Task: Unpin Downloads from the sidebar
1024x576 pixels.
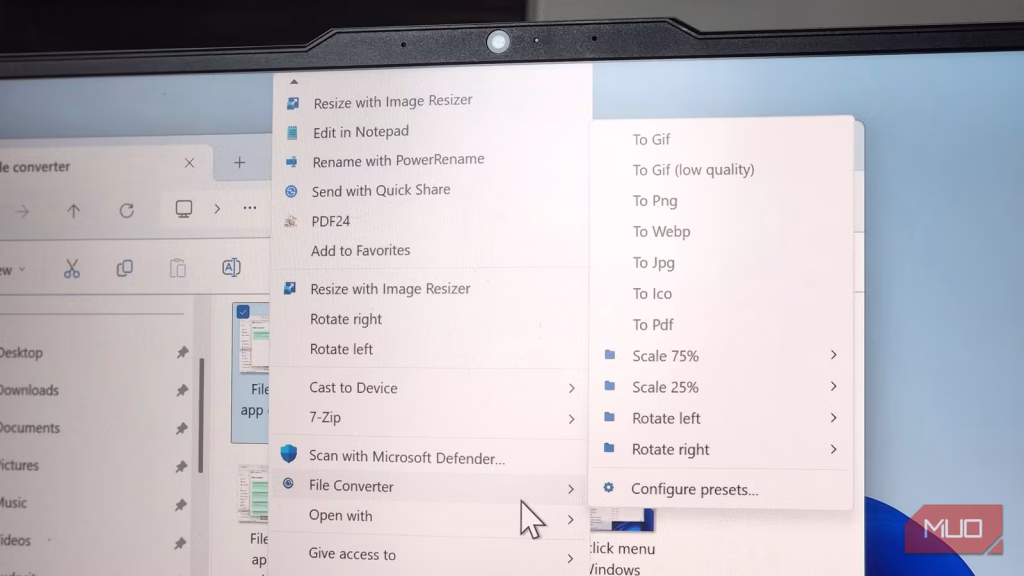Action: tap(183, 390)
